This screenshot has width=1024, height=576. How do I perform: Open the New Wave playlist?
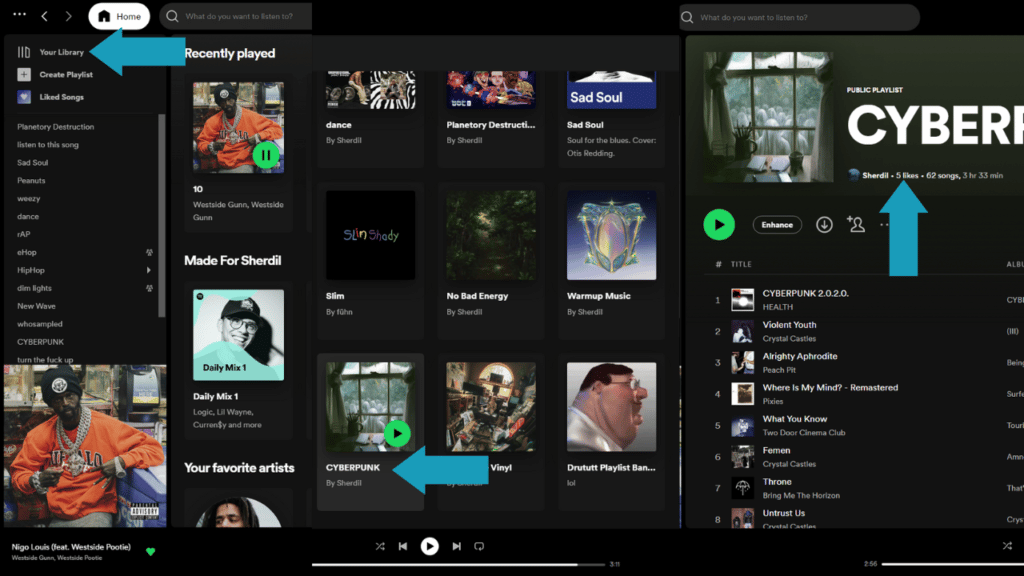[x=37, y=306]
